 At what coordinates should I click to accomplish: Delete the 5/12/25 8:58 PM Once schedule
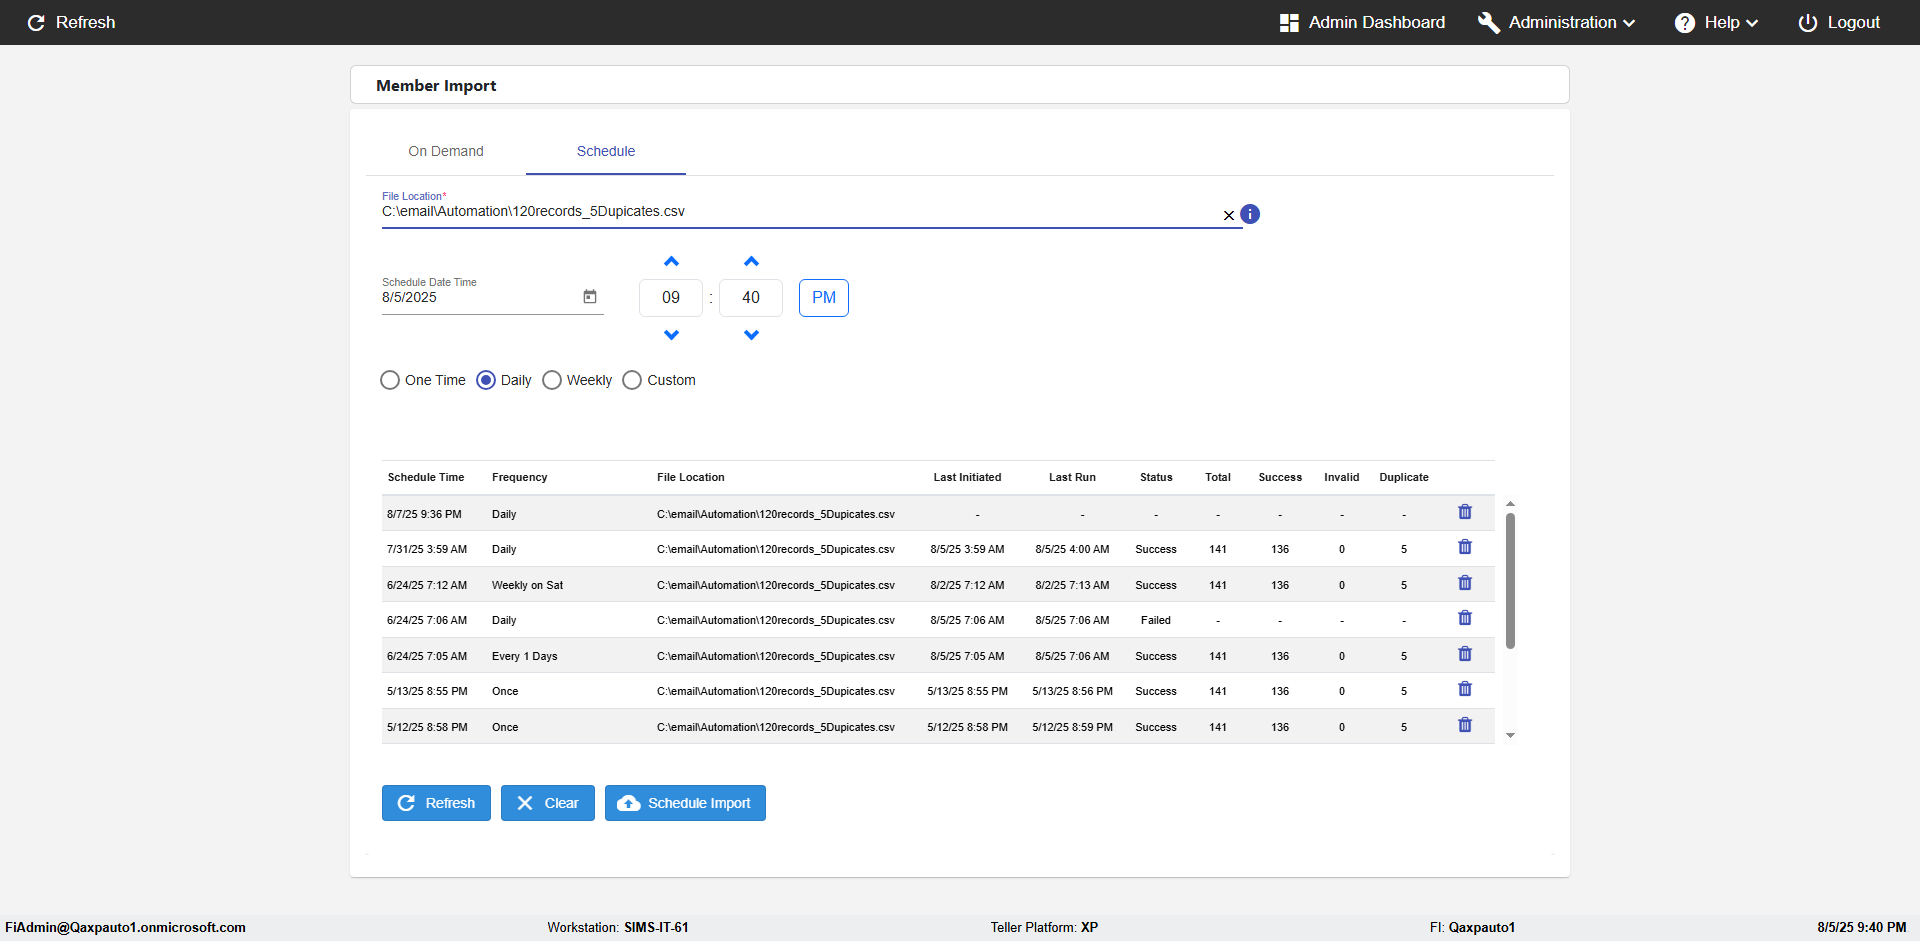point(1465,725)
